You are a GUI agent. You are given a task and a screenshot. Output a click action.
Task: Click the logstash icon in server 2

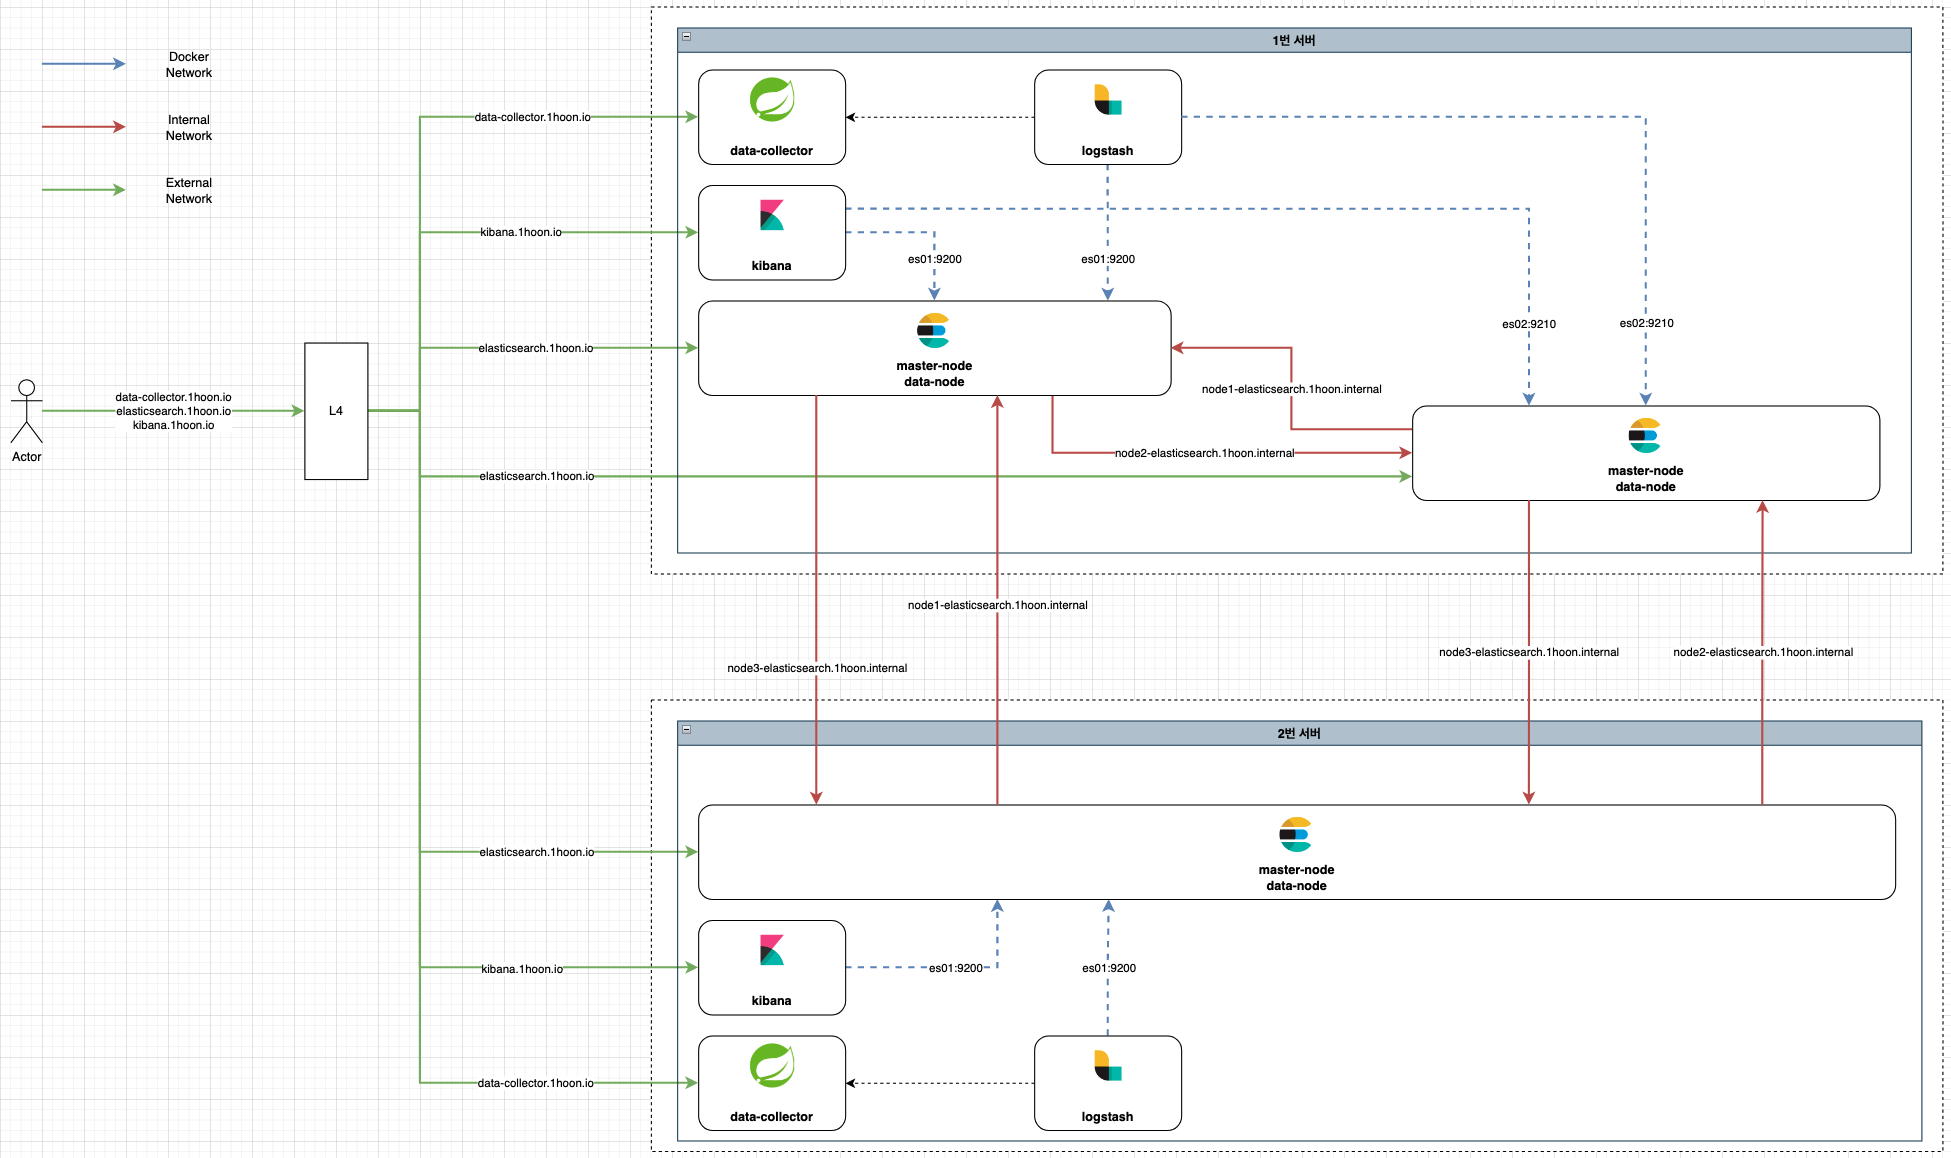(x=1107, y=1066)
